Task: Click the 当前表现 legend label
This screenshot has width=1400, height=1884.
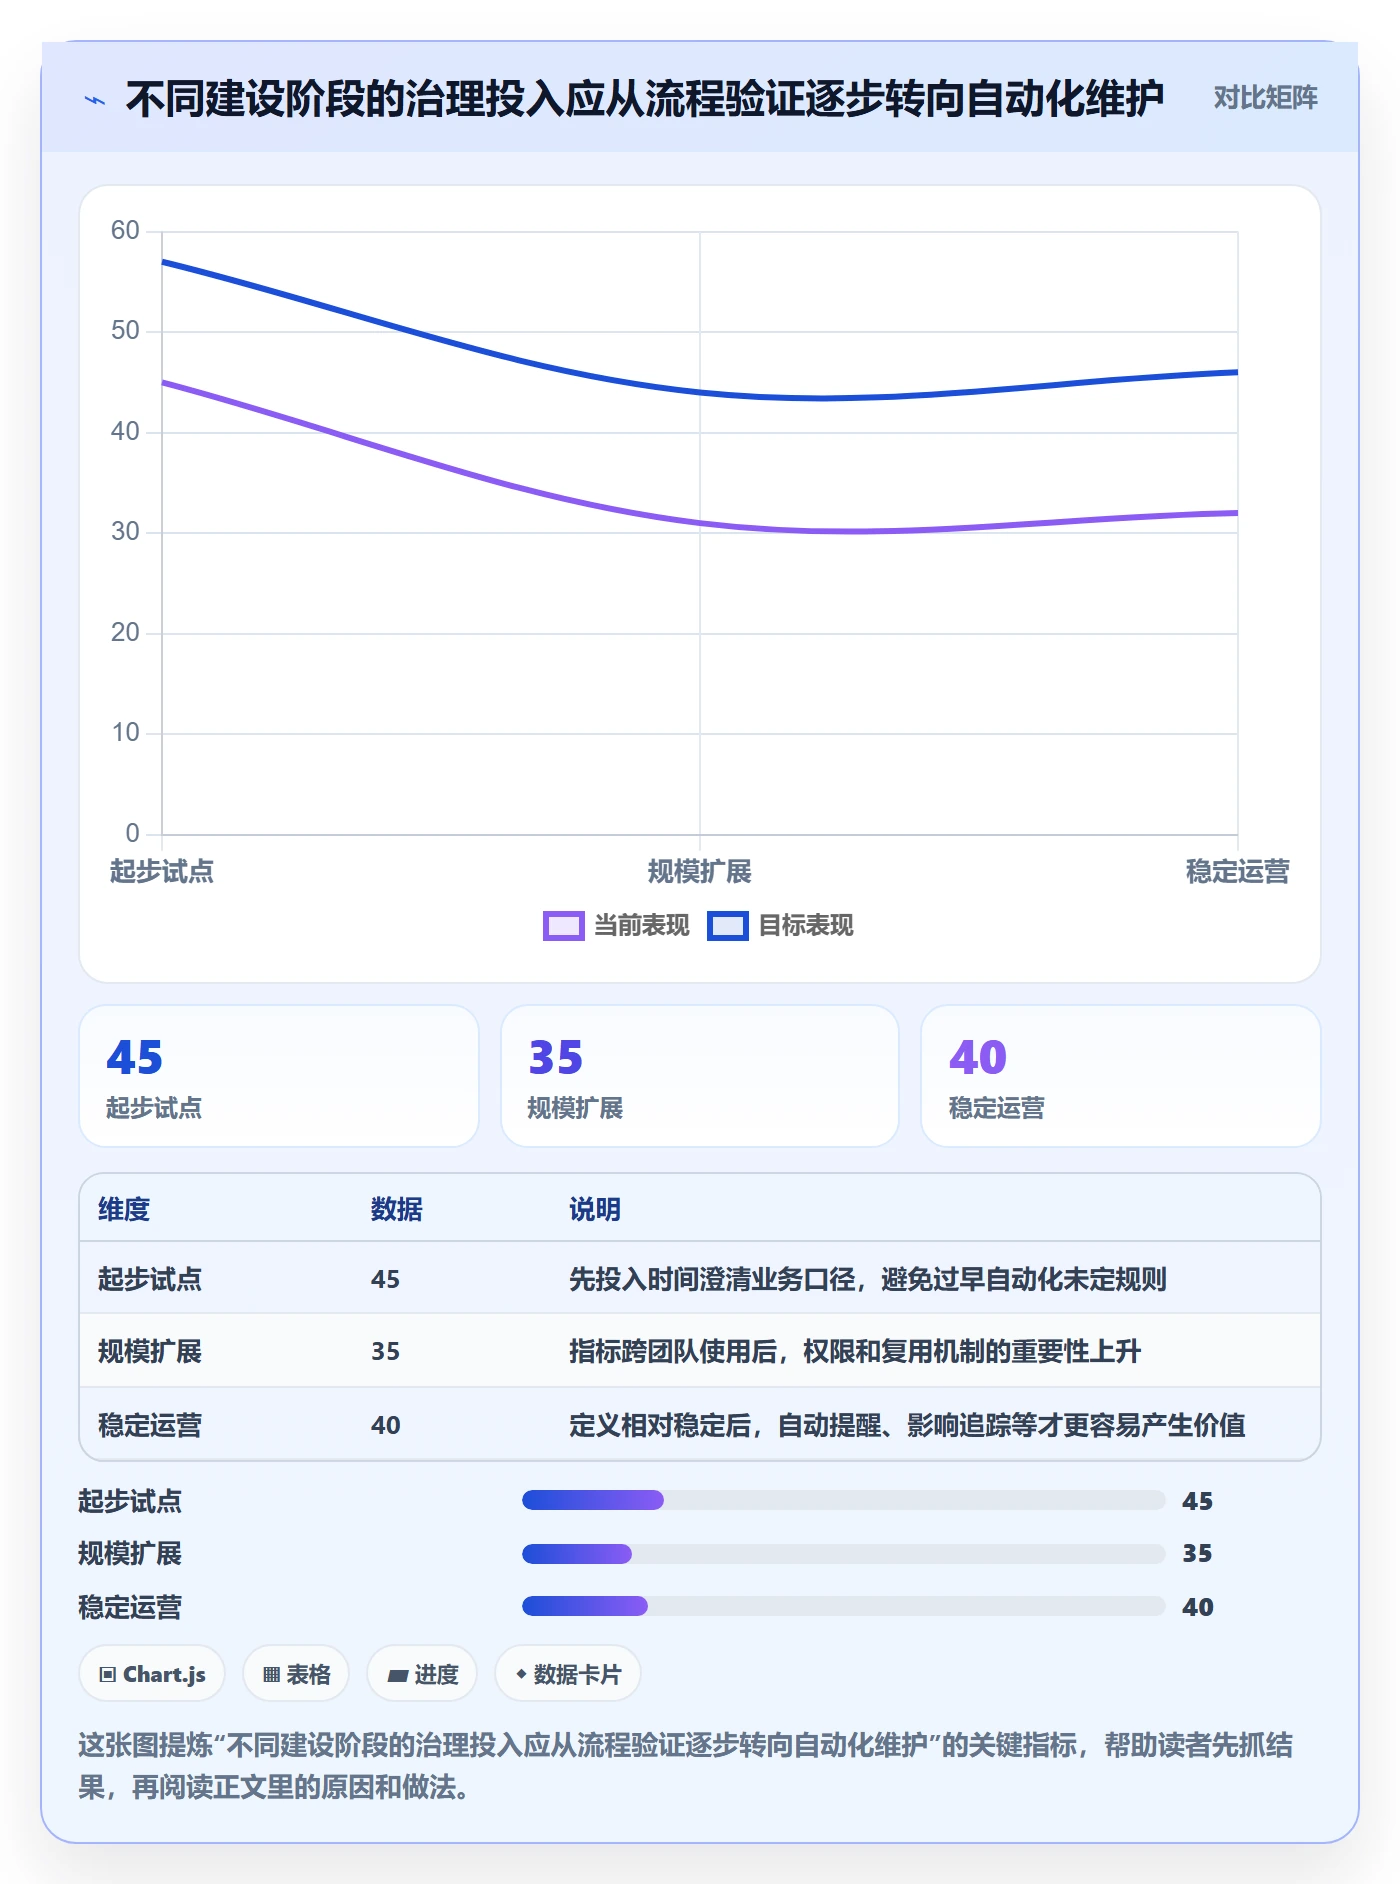Action: pyautogui.click(x=642, y=926)
